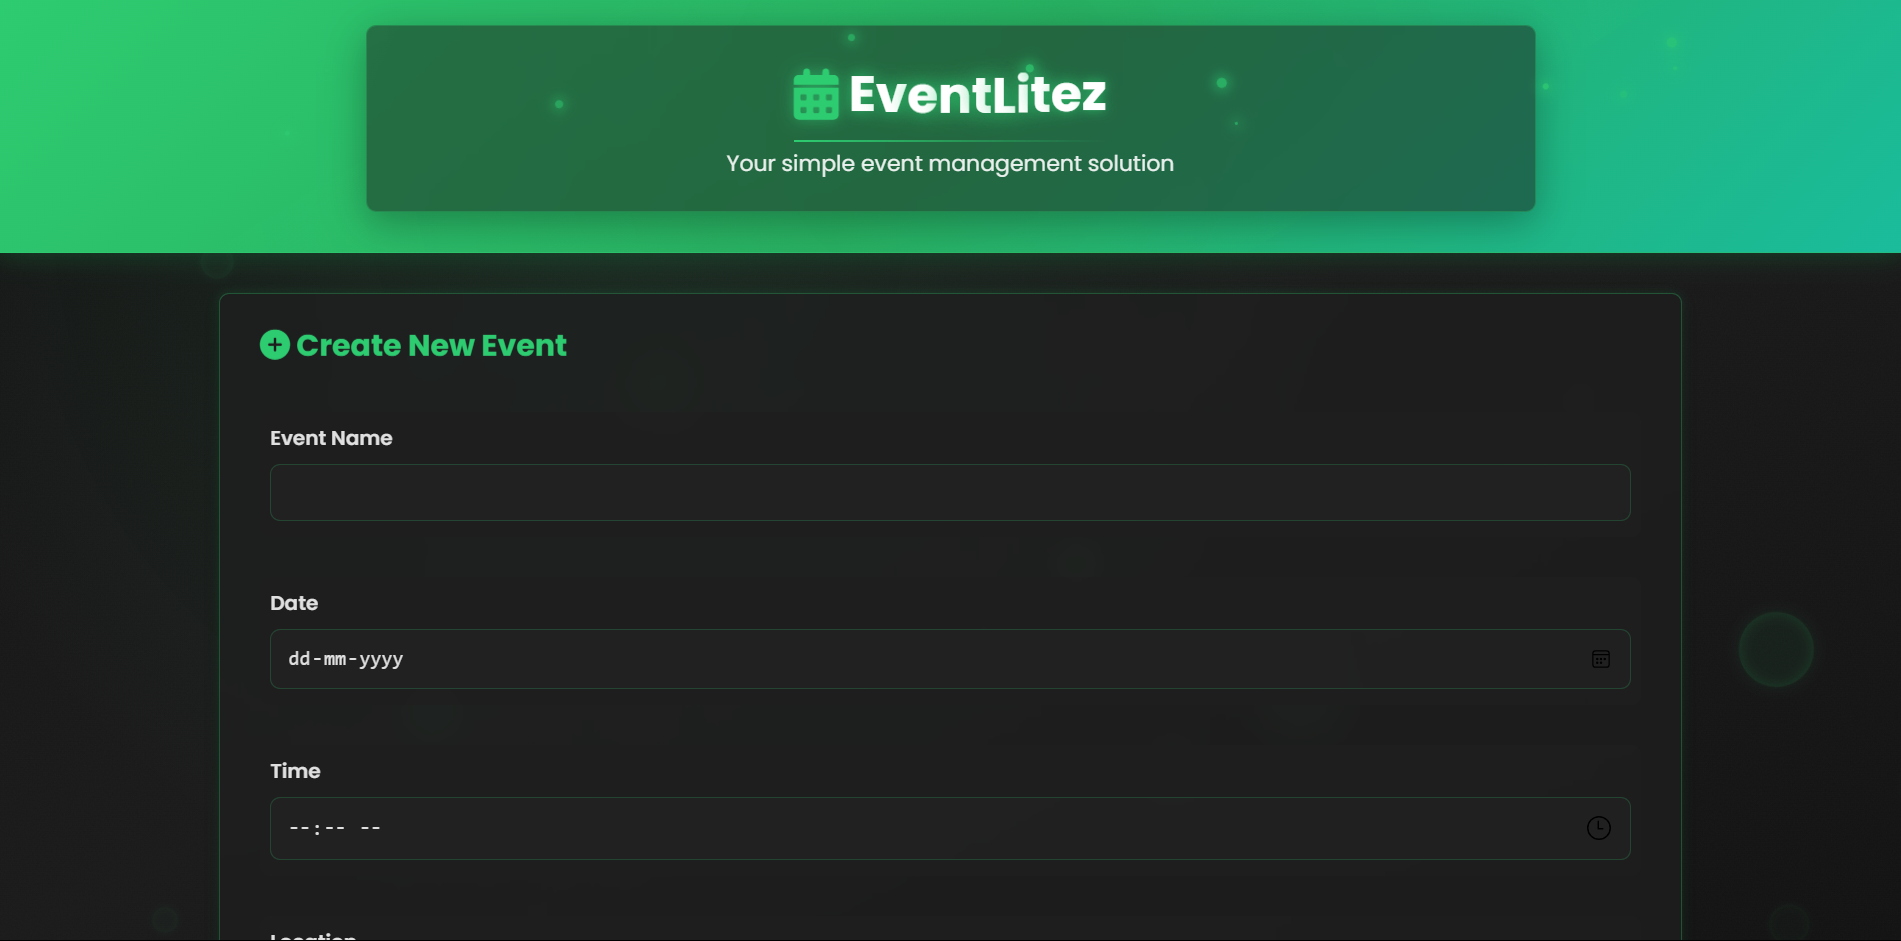Click the calendar icon at the right of dd-mm-yyyy

[x=1600, y=659]
